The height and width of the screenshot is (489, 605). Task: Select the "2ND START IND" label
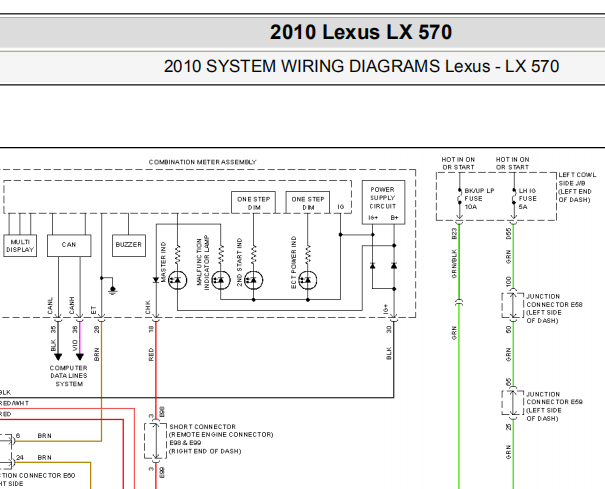pyautogui.click(x=239, y=262)
